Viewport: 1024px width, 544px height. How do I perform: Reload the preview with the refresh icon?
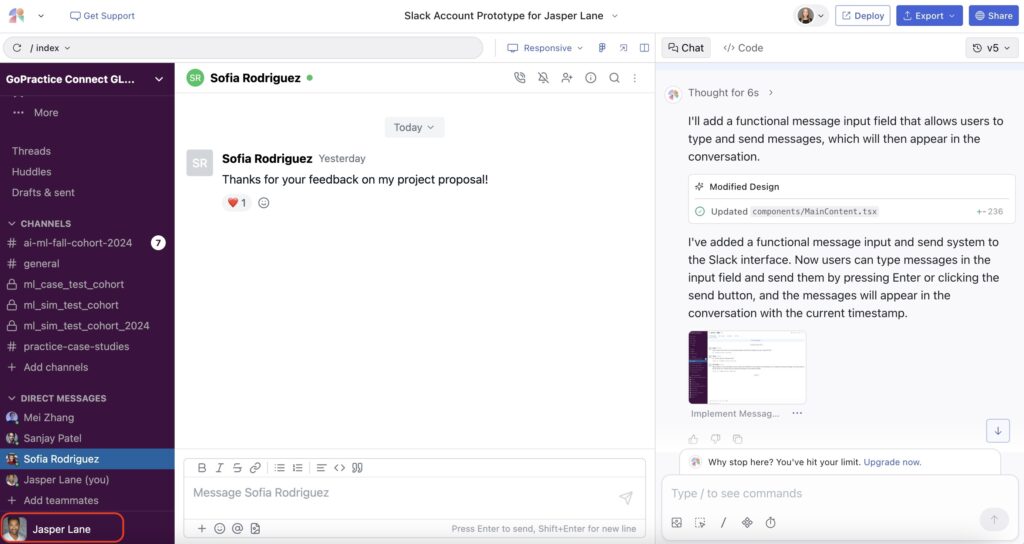[17, 48]
